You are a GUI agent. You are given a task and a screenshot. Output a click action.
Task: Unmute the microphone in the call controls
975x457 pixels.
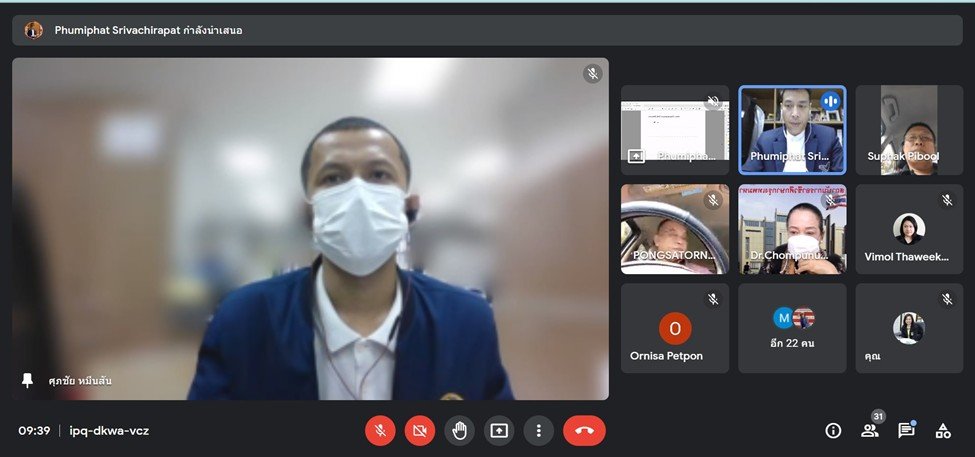[x=380, y=430]
